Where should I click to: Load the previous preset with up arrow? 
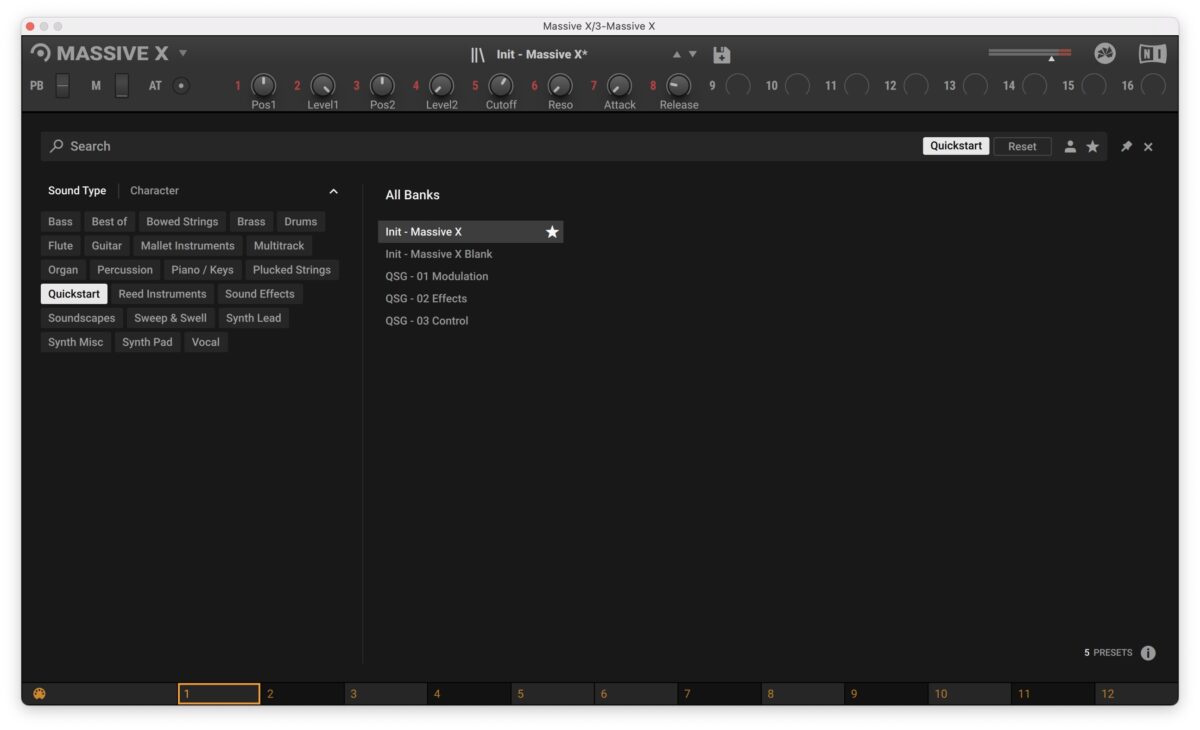click(677, 55)
